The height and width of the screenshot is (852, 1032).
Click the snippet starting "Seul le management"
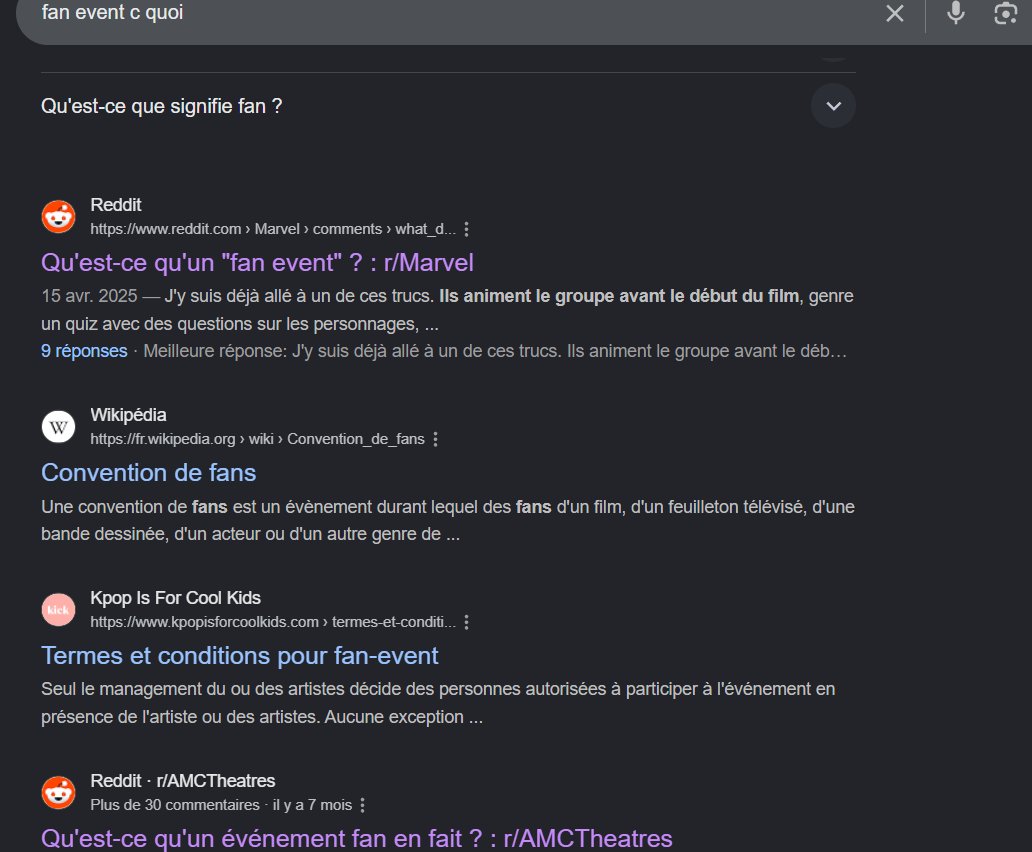[438, 703]
